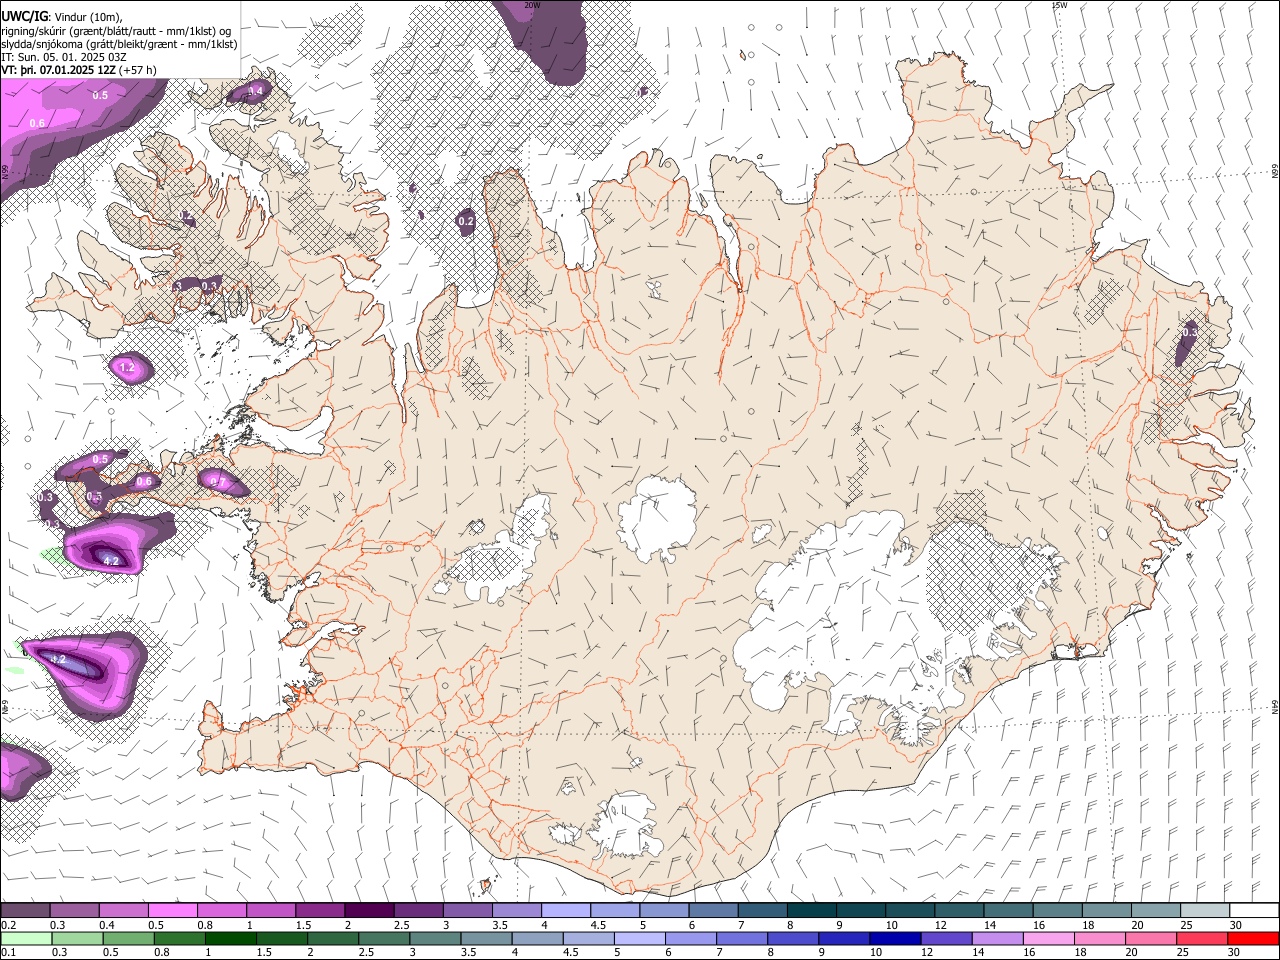Click the dark purple-grey 0.2–0.3 legend swatch
Viewport: 1280px width, 960px height.
(25, 911)
